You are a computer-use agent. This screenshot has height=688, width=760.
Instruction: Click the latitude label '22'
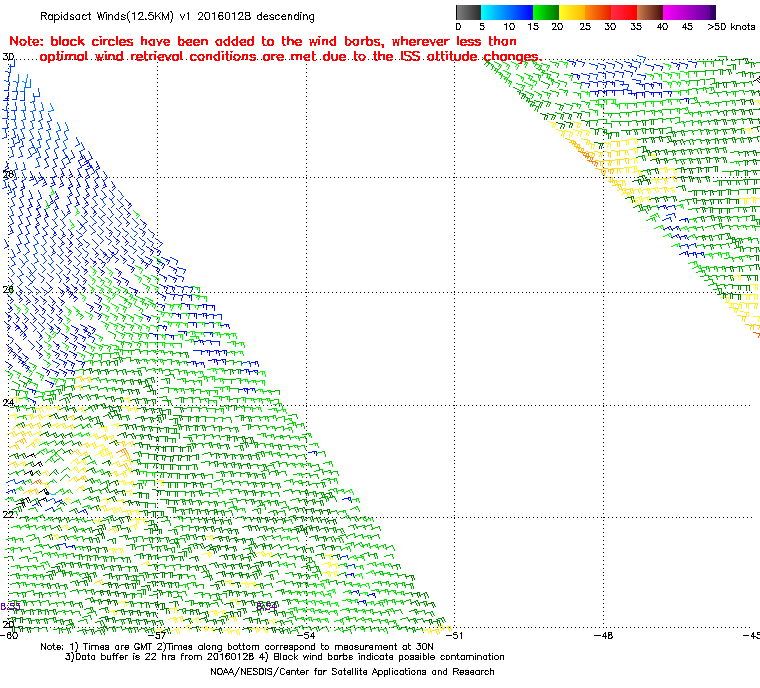[x=8, y=514]
